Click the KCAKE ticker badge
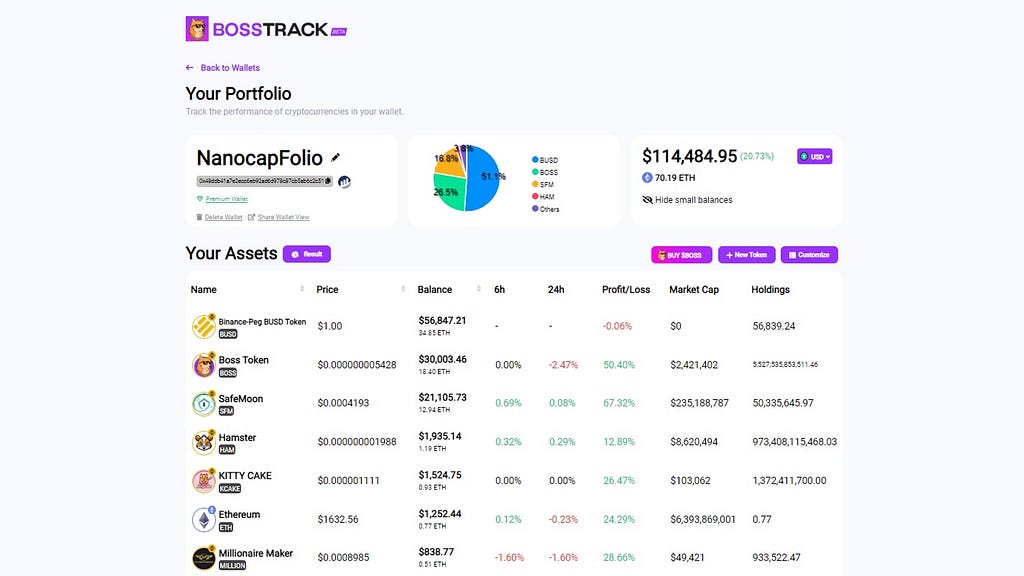Viewport: 1024px width, 576px height. point(230,488)
